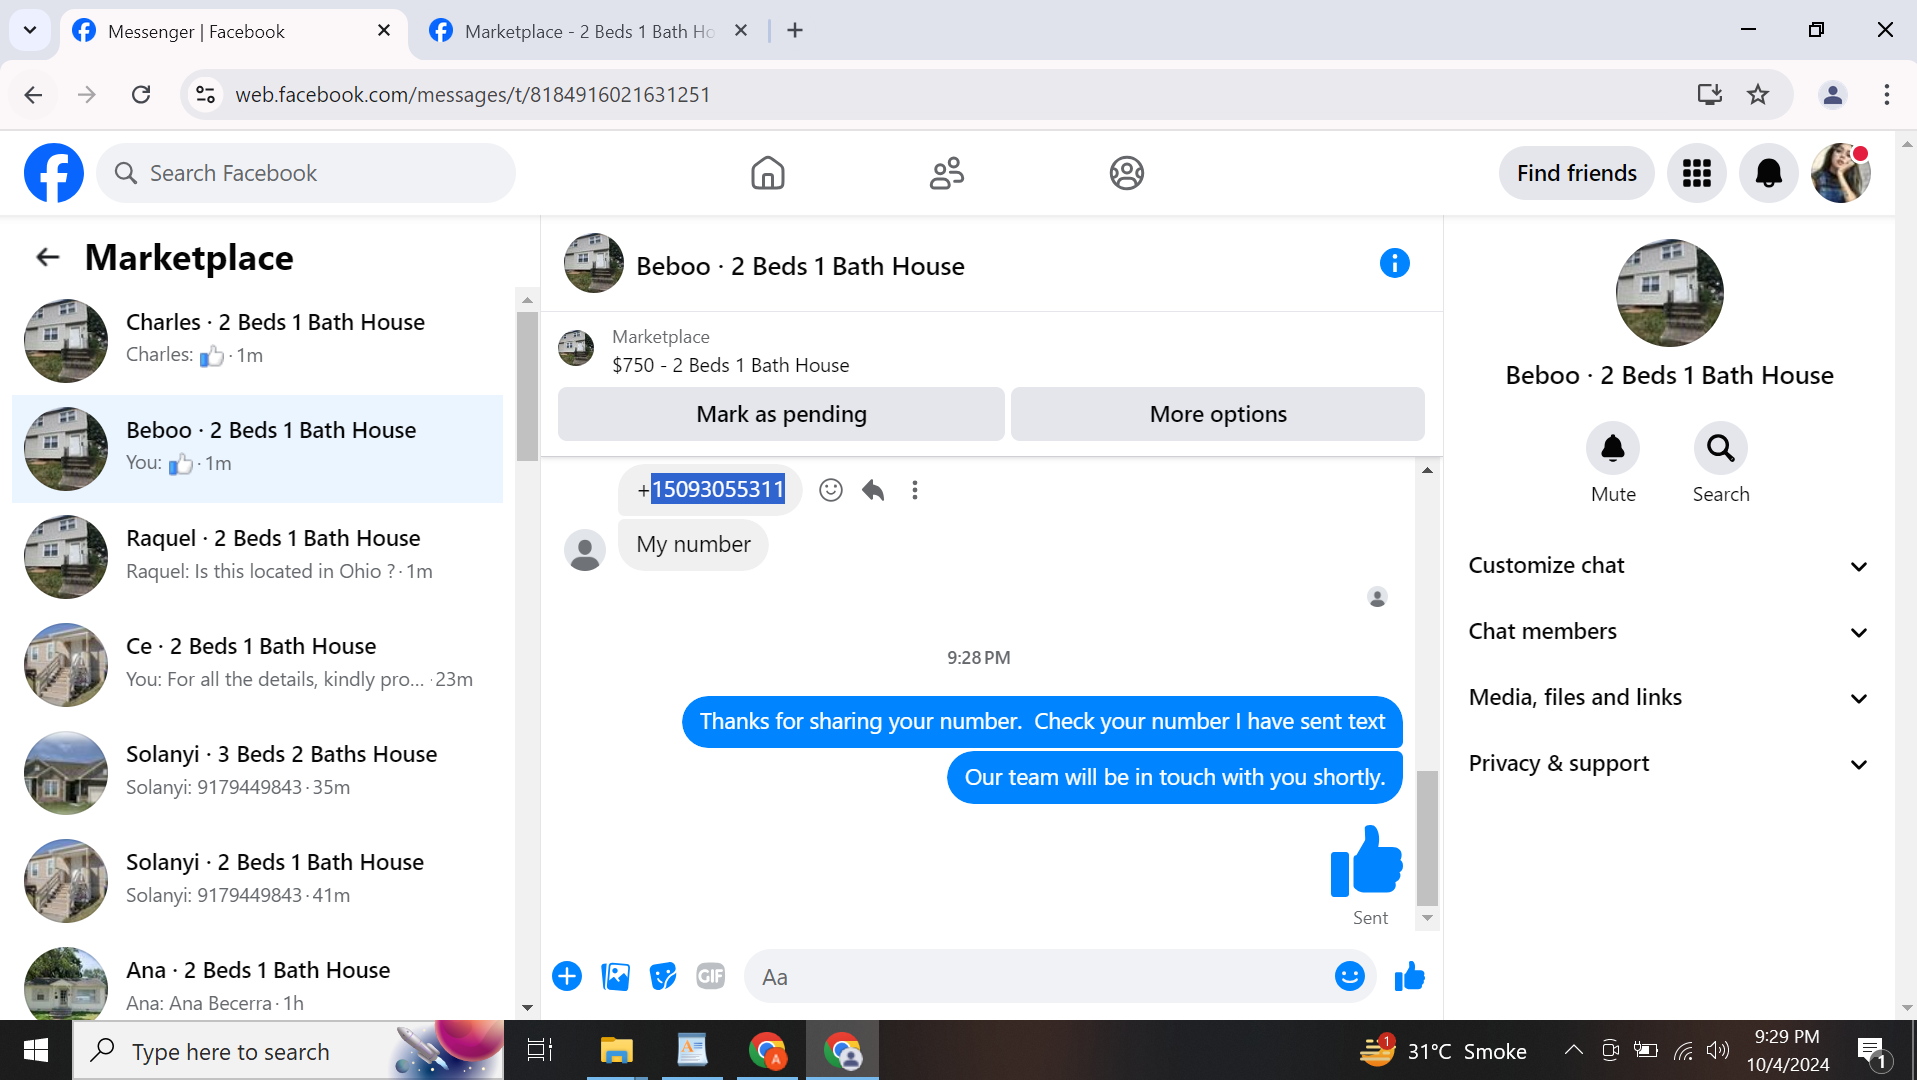Reload the Messenger page

[x=141, y=94]
